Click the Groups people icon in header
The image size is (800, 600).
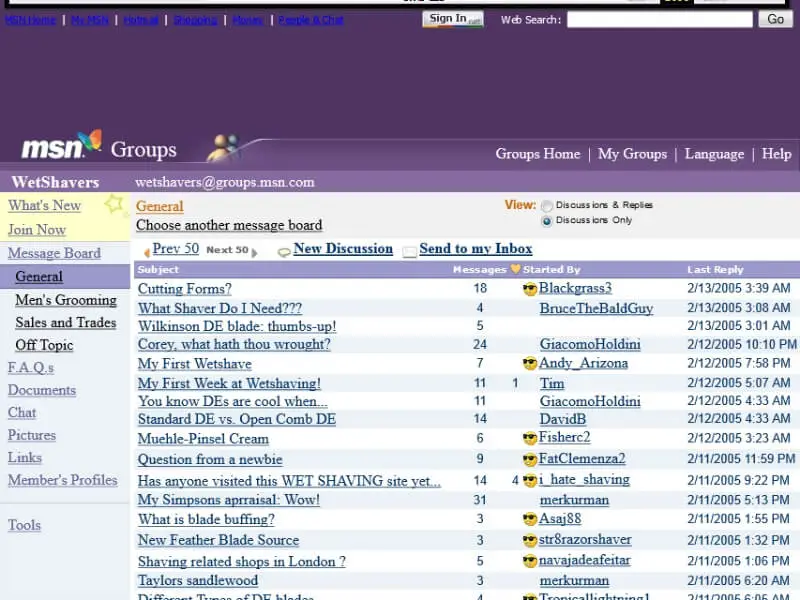point(223,147)
